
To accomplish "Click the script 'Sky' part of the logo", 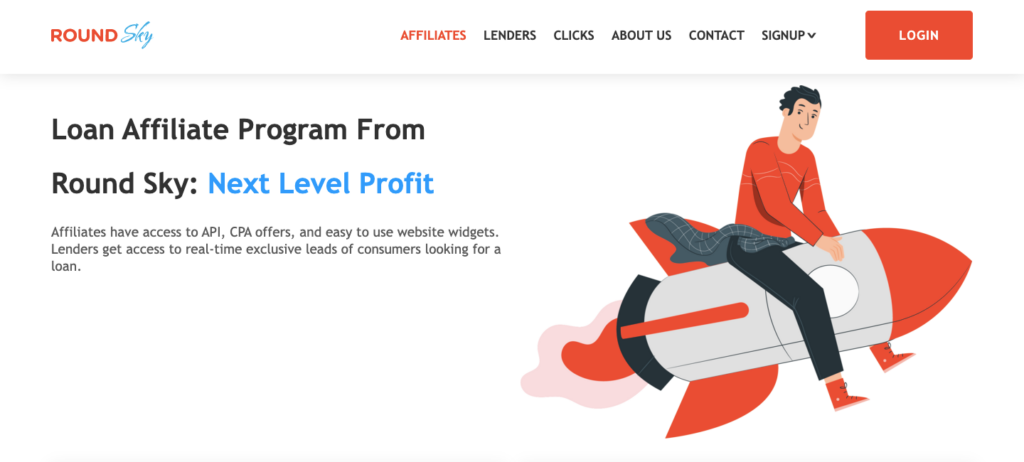I will pyautogui.click(x=137, y=35).
